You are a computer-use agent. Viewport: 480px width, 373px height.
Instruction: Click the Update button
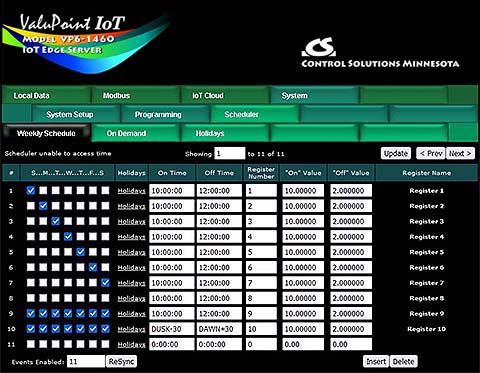coord(396,153)
